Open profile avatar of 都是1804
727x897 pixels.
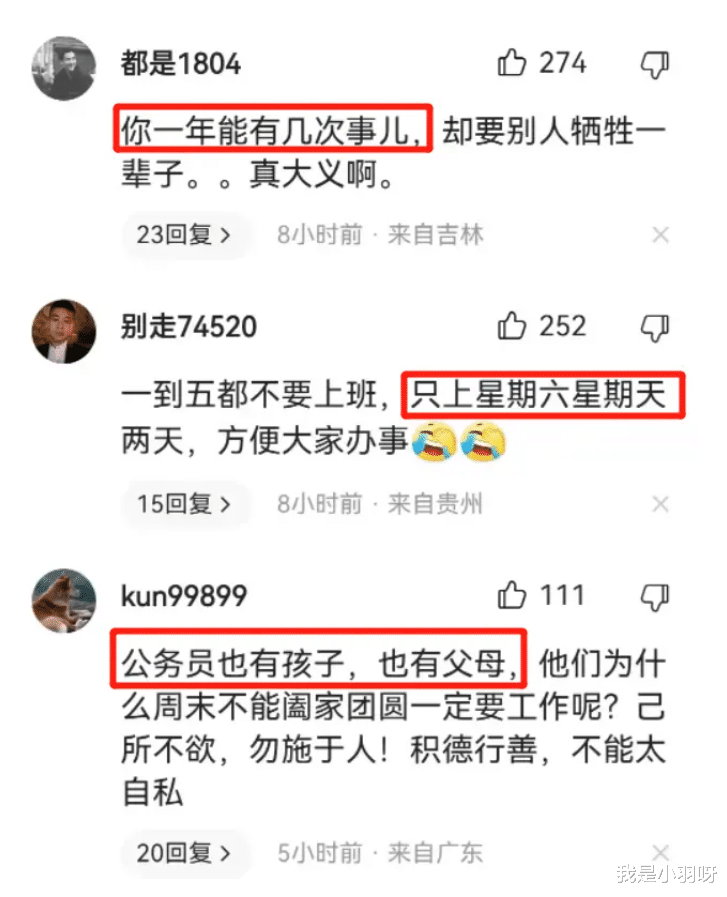[63, 68]
